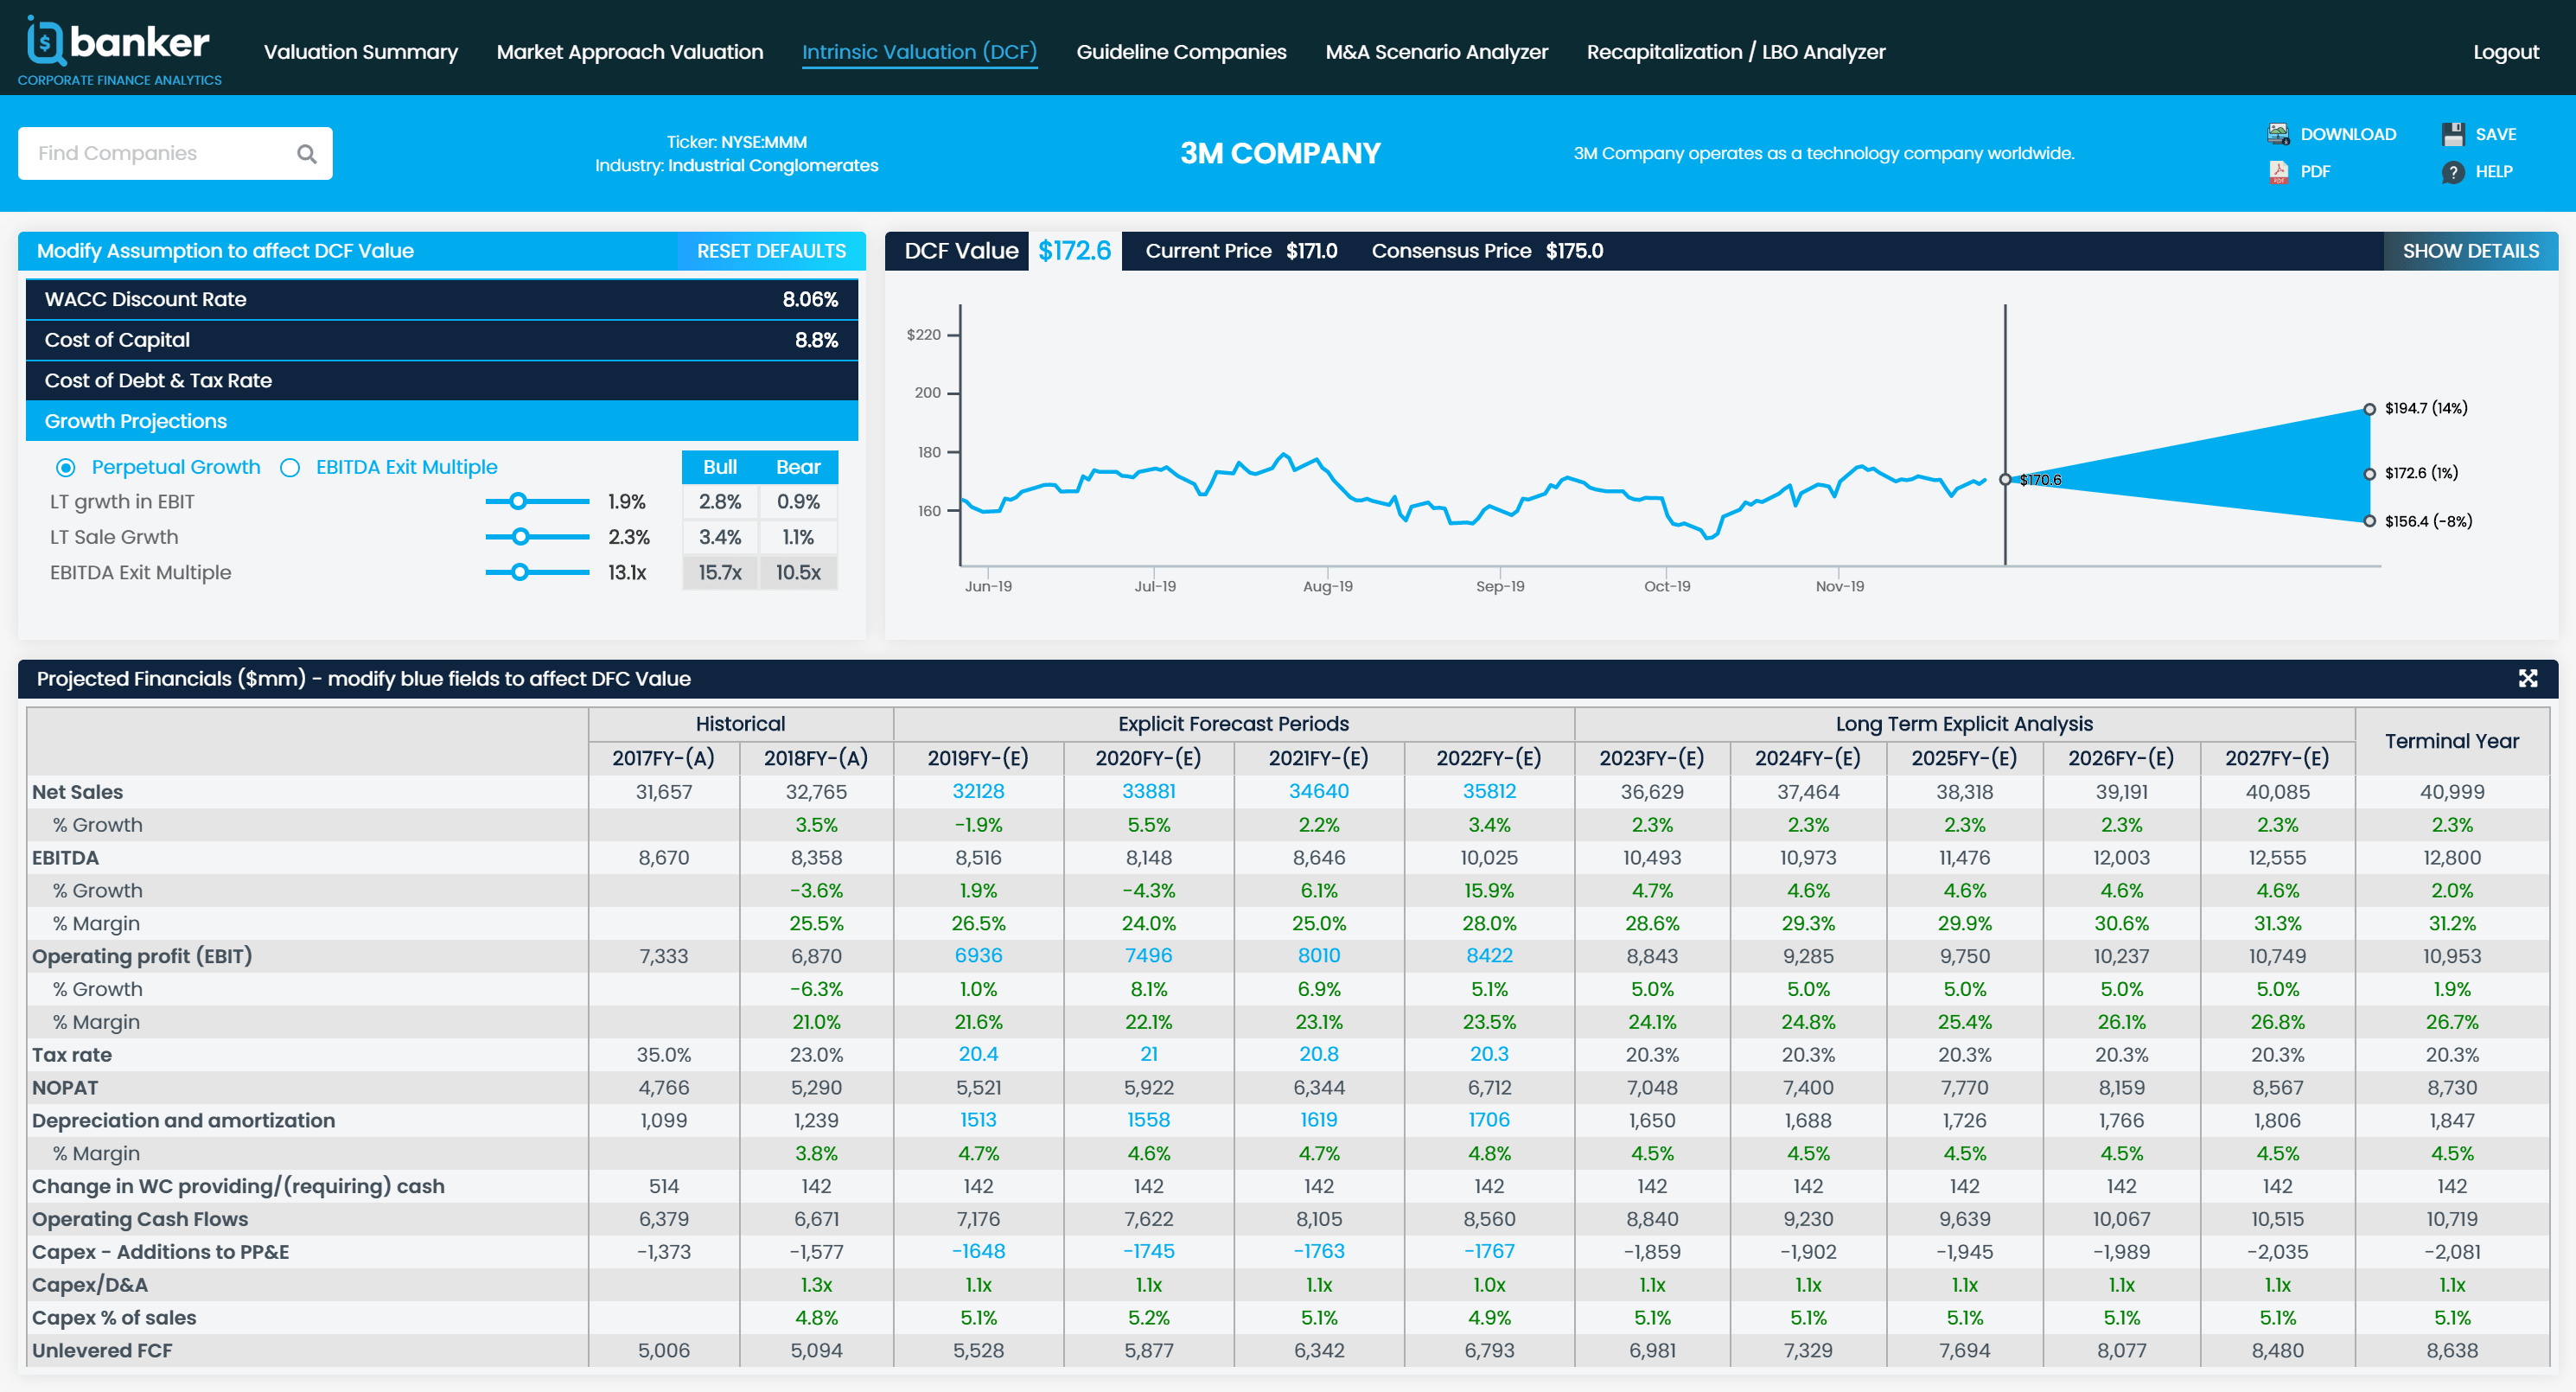Click the Terminal Year Unlevered FCF 8,638
This screenshot has width=2576, height=1392.
[2451, 1350]
